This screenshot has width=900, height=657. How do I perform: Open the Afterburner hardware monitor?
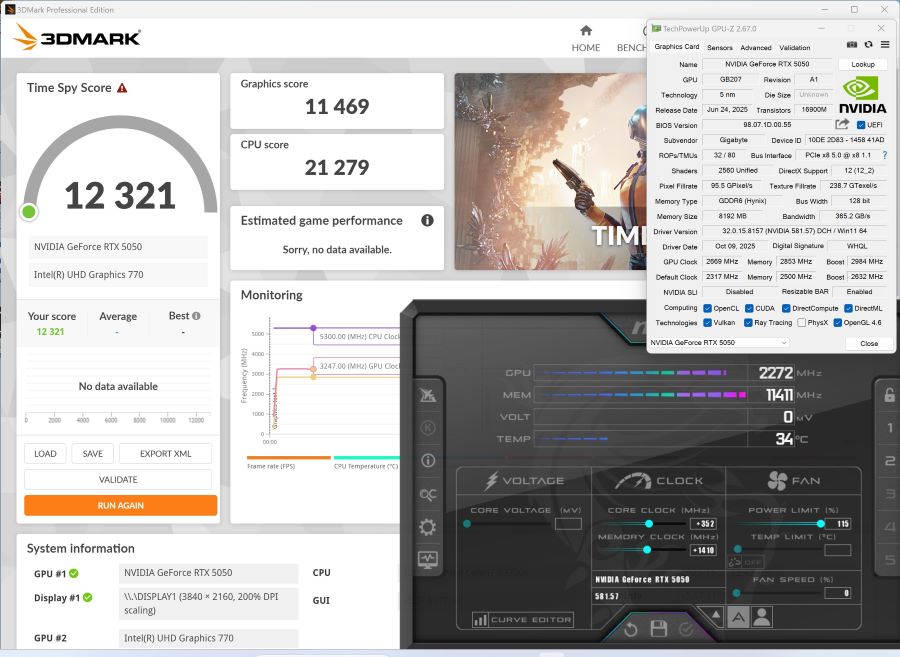[x=427, y=561]
